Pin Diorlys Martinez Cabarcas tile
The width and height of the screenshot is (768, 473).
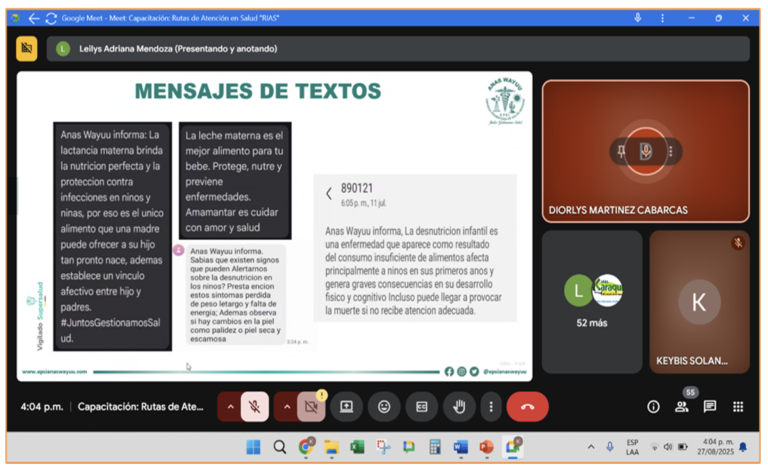tap(622, 151)
